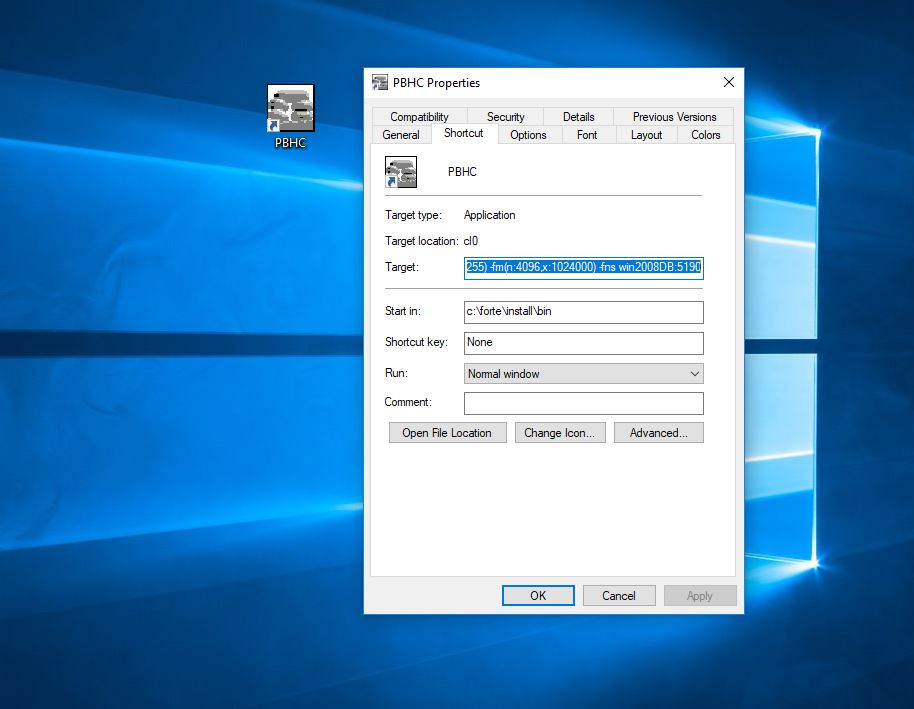Viewport: 914px width, 709px height.
Task: Focus the Shortcut key field
Action: (583, 343)
